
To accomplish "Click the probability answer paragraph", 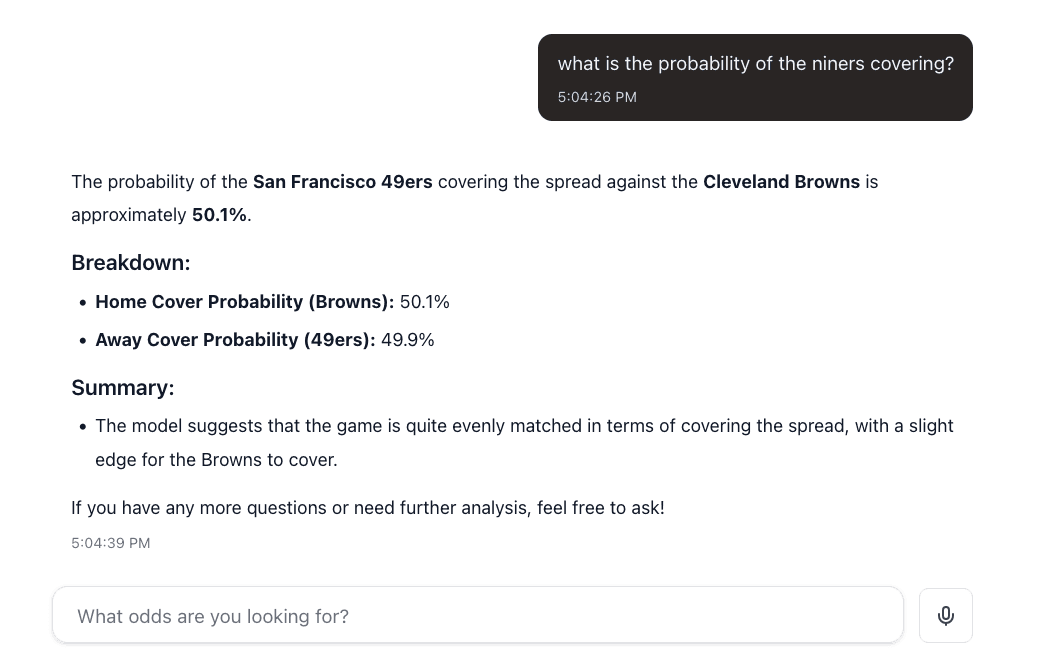I will pyautogui.click(x=474, y=197).
